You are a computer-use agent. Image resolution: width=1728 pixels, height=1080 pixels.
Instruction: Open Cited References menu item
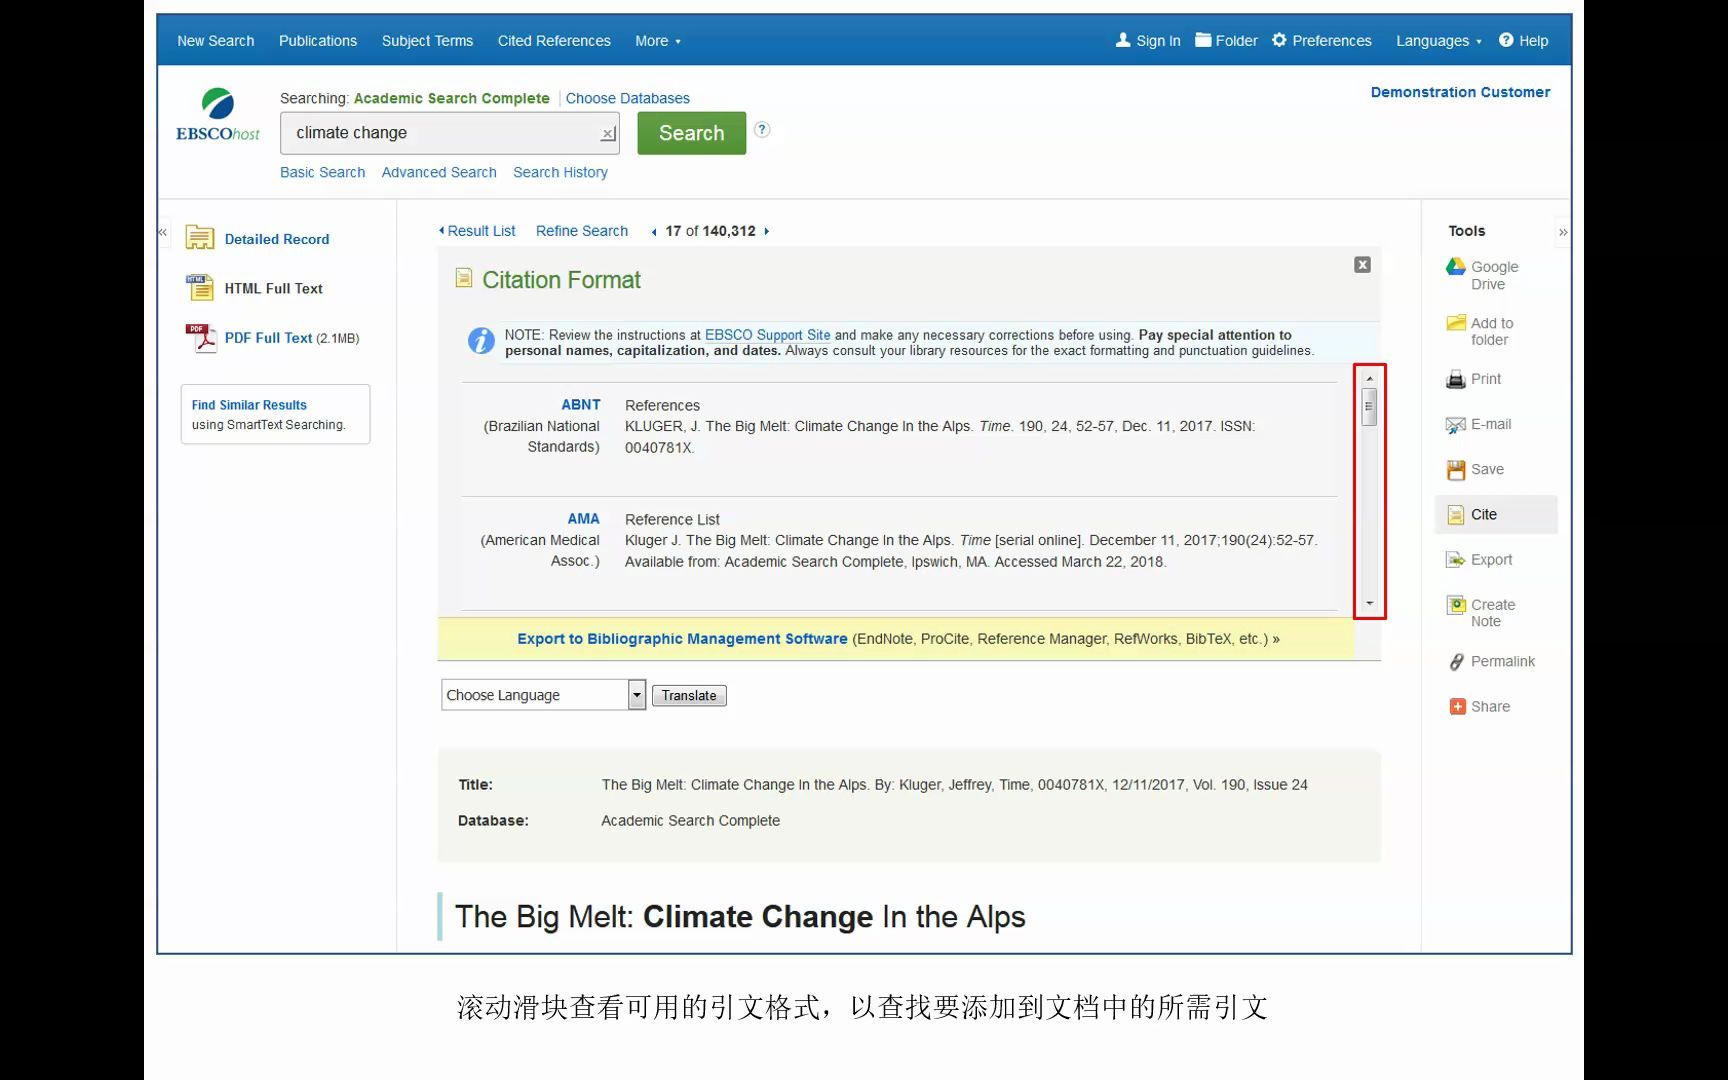(554, 41)
